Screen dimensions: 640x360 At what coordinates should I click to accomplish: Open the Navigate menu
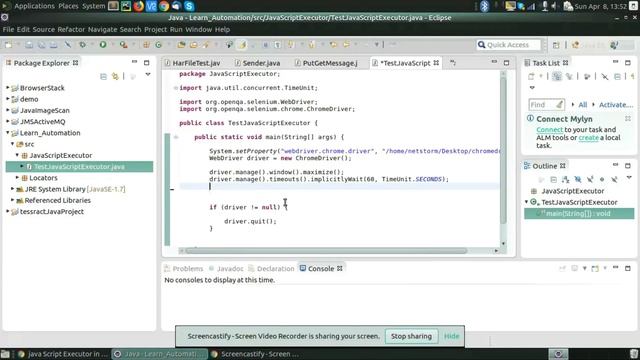click(x=102, y=29)
